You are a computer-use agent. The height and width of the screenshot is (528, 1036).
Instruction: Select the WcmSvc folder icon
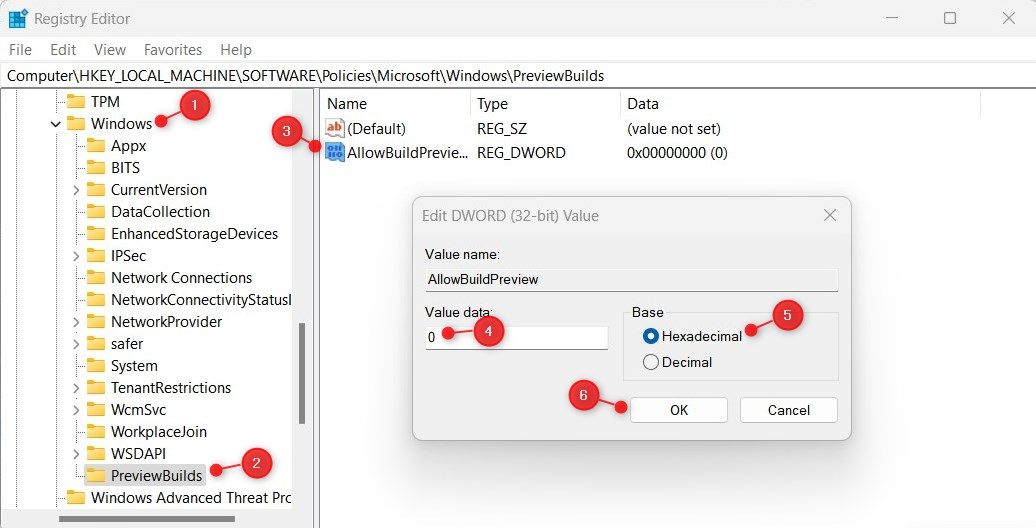(x=96, y=410)
